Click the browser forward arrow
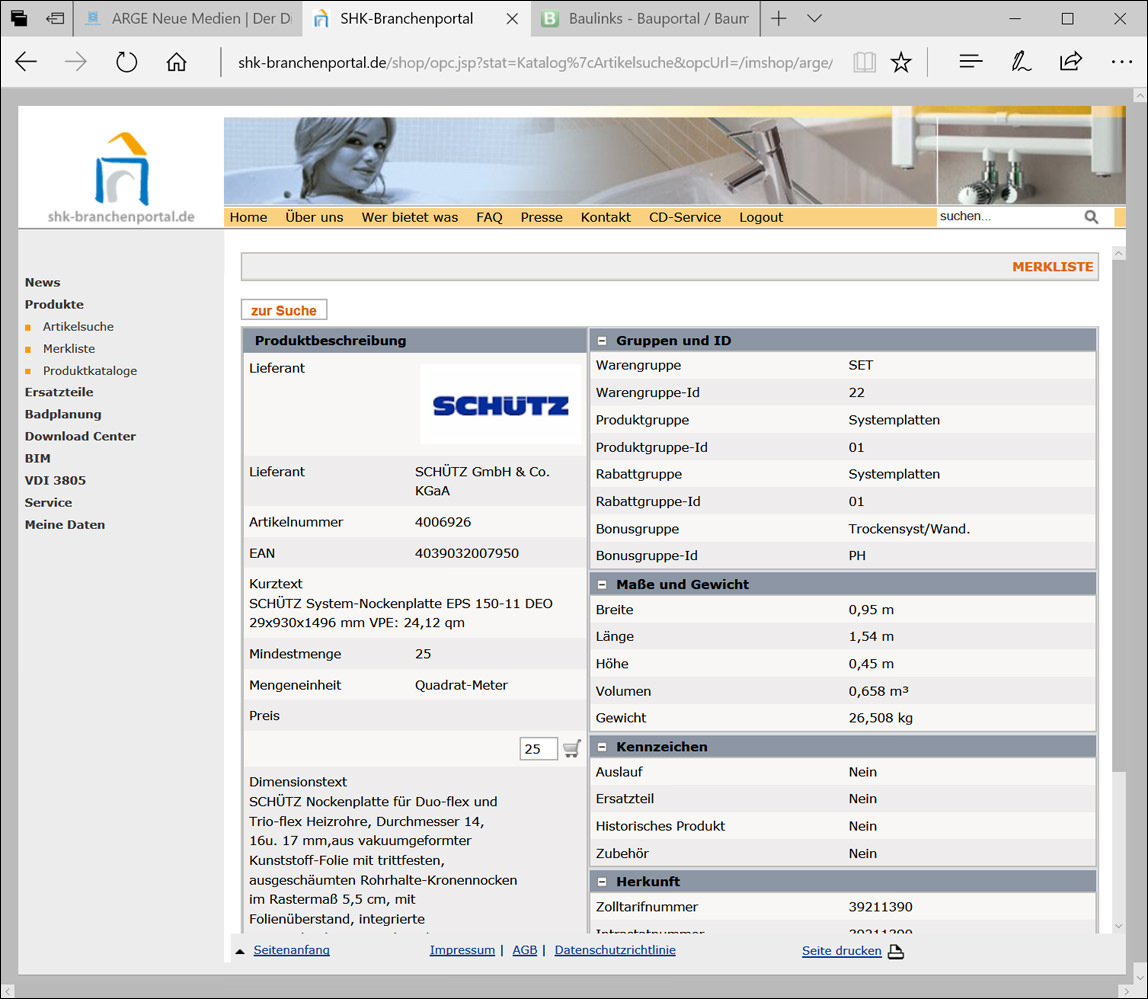 click(x=75, y=62)
